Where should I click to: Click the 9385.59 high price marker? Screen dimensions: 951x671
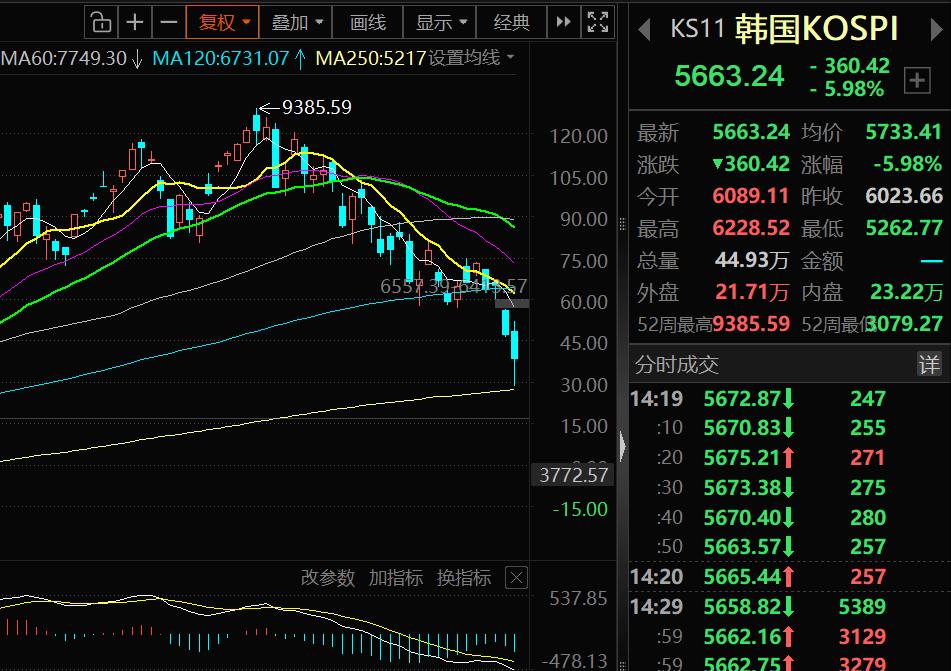(x=316, y=107)
